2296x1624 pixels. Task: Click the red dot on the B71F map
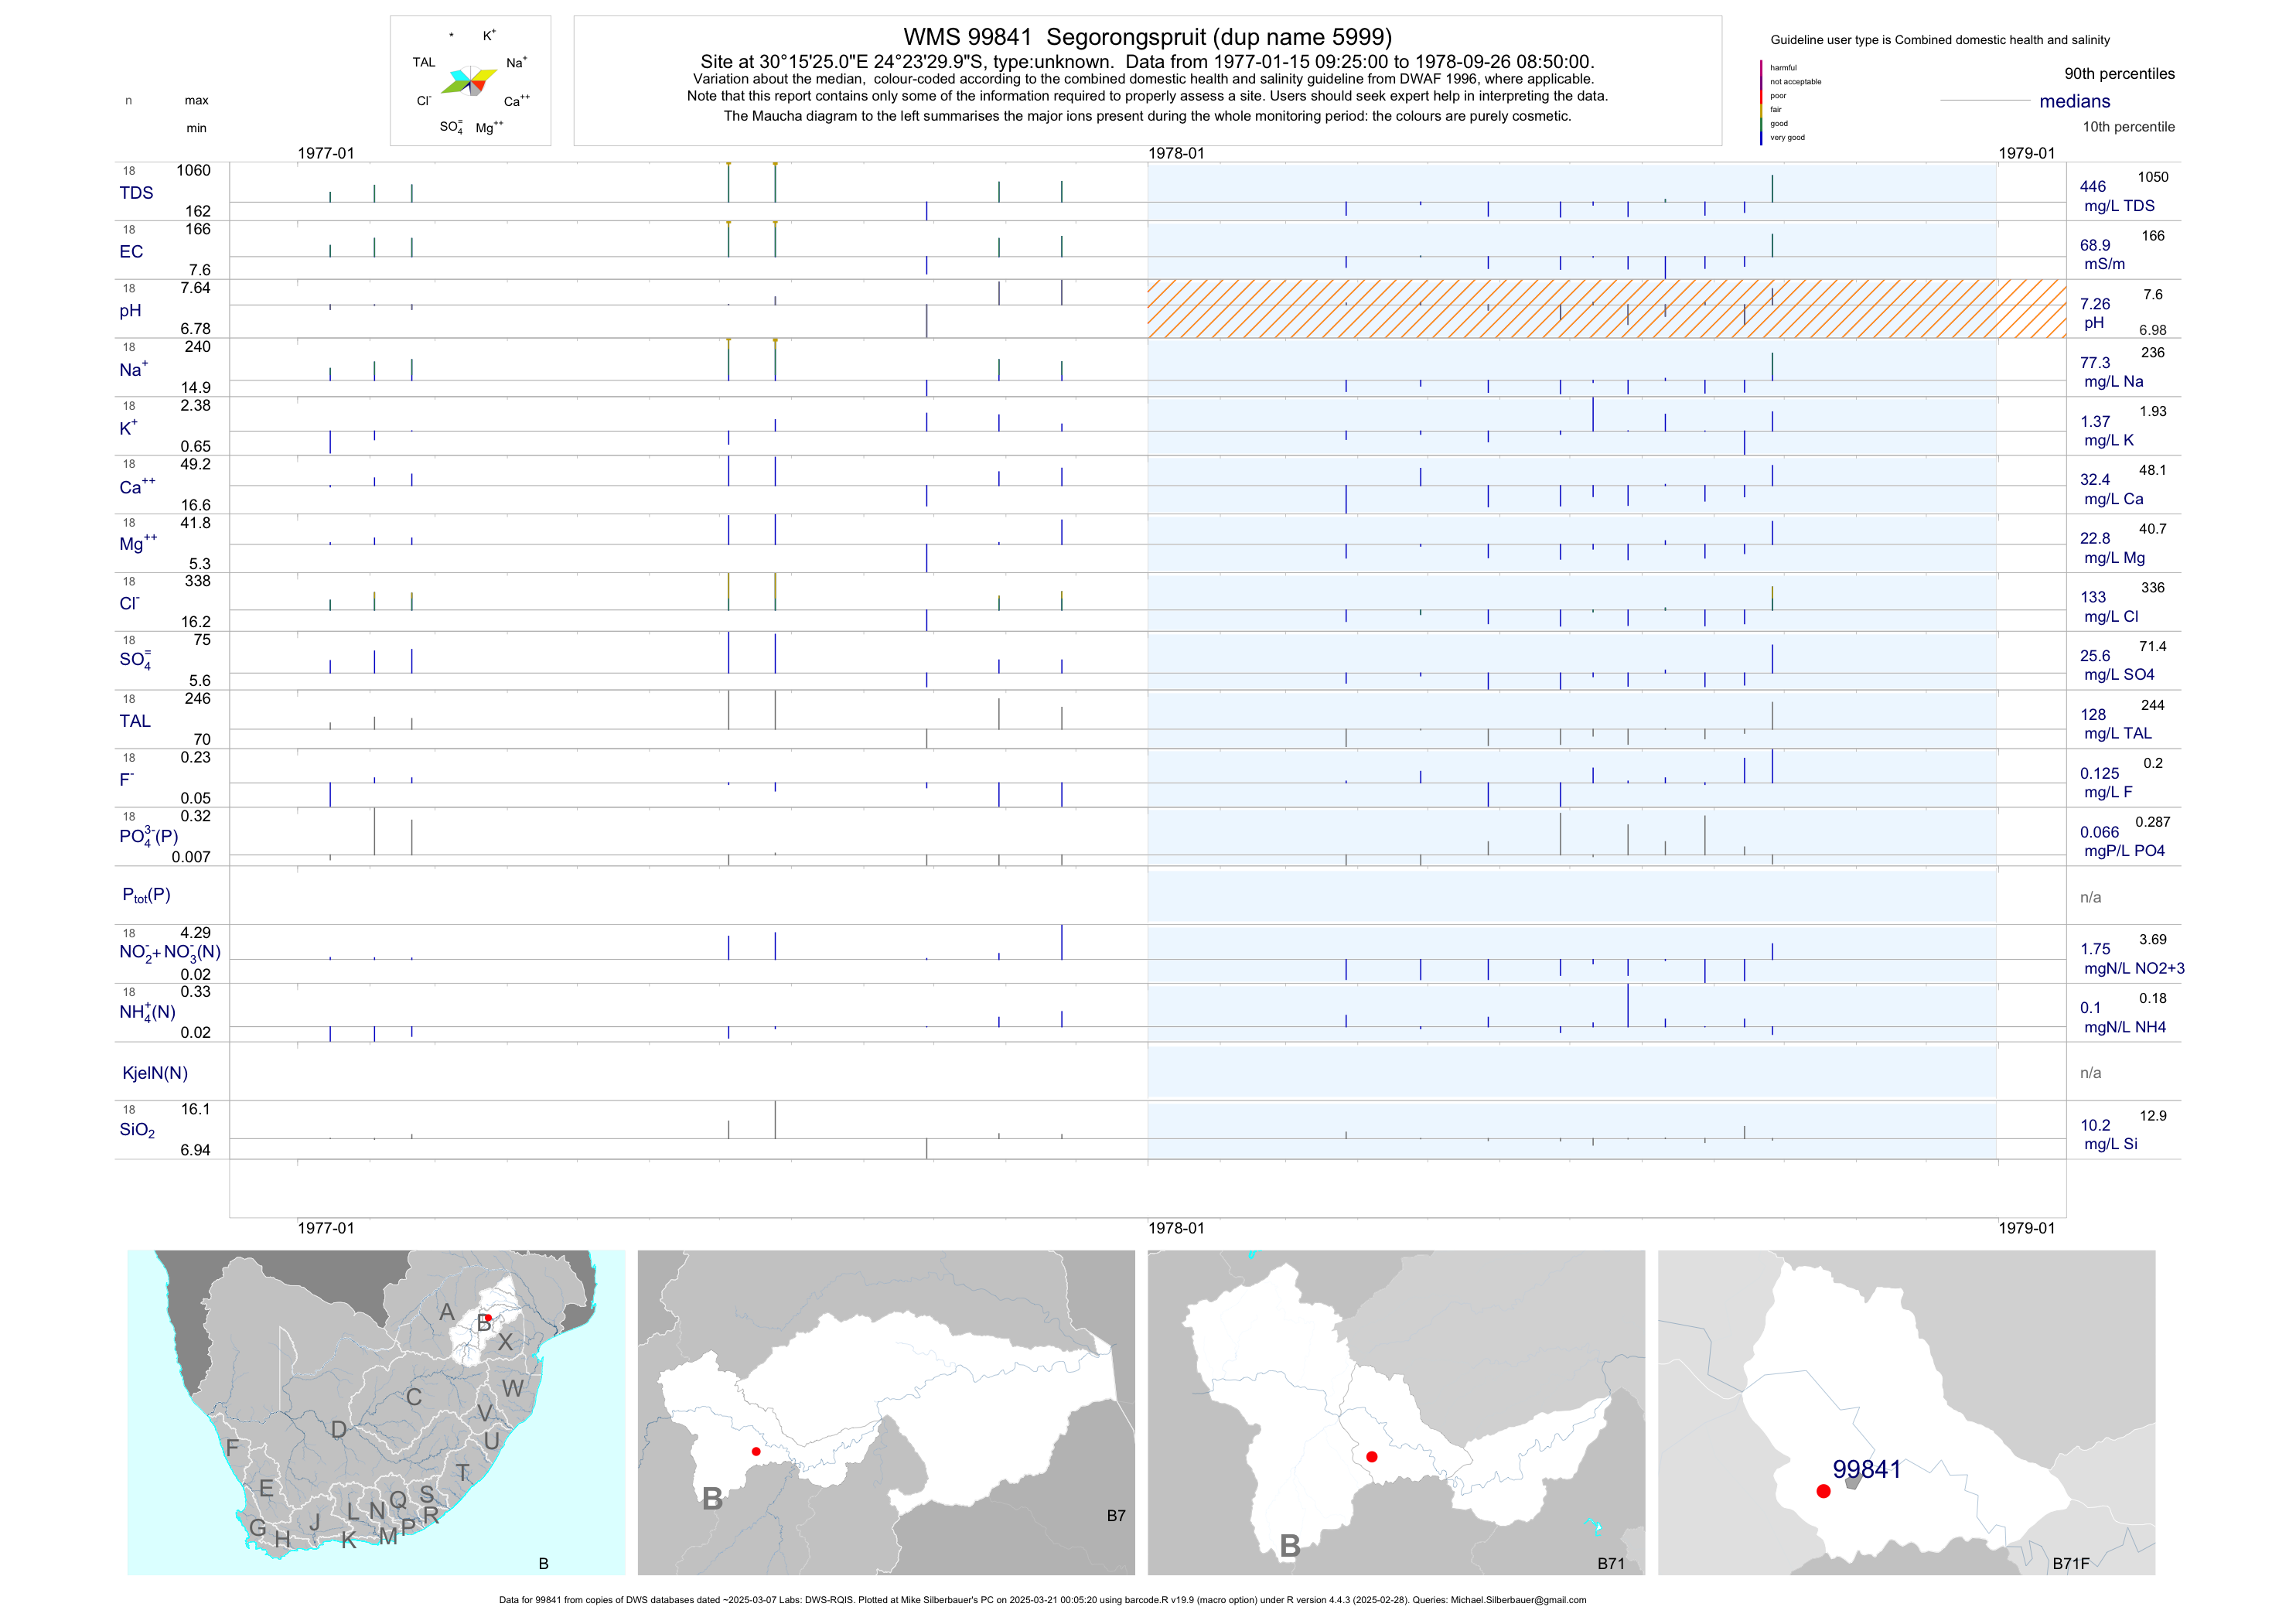[1823, 1491]
